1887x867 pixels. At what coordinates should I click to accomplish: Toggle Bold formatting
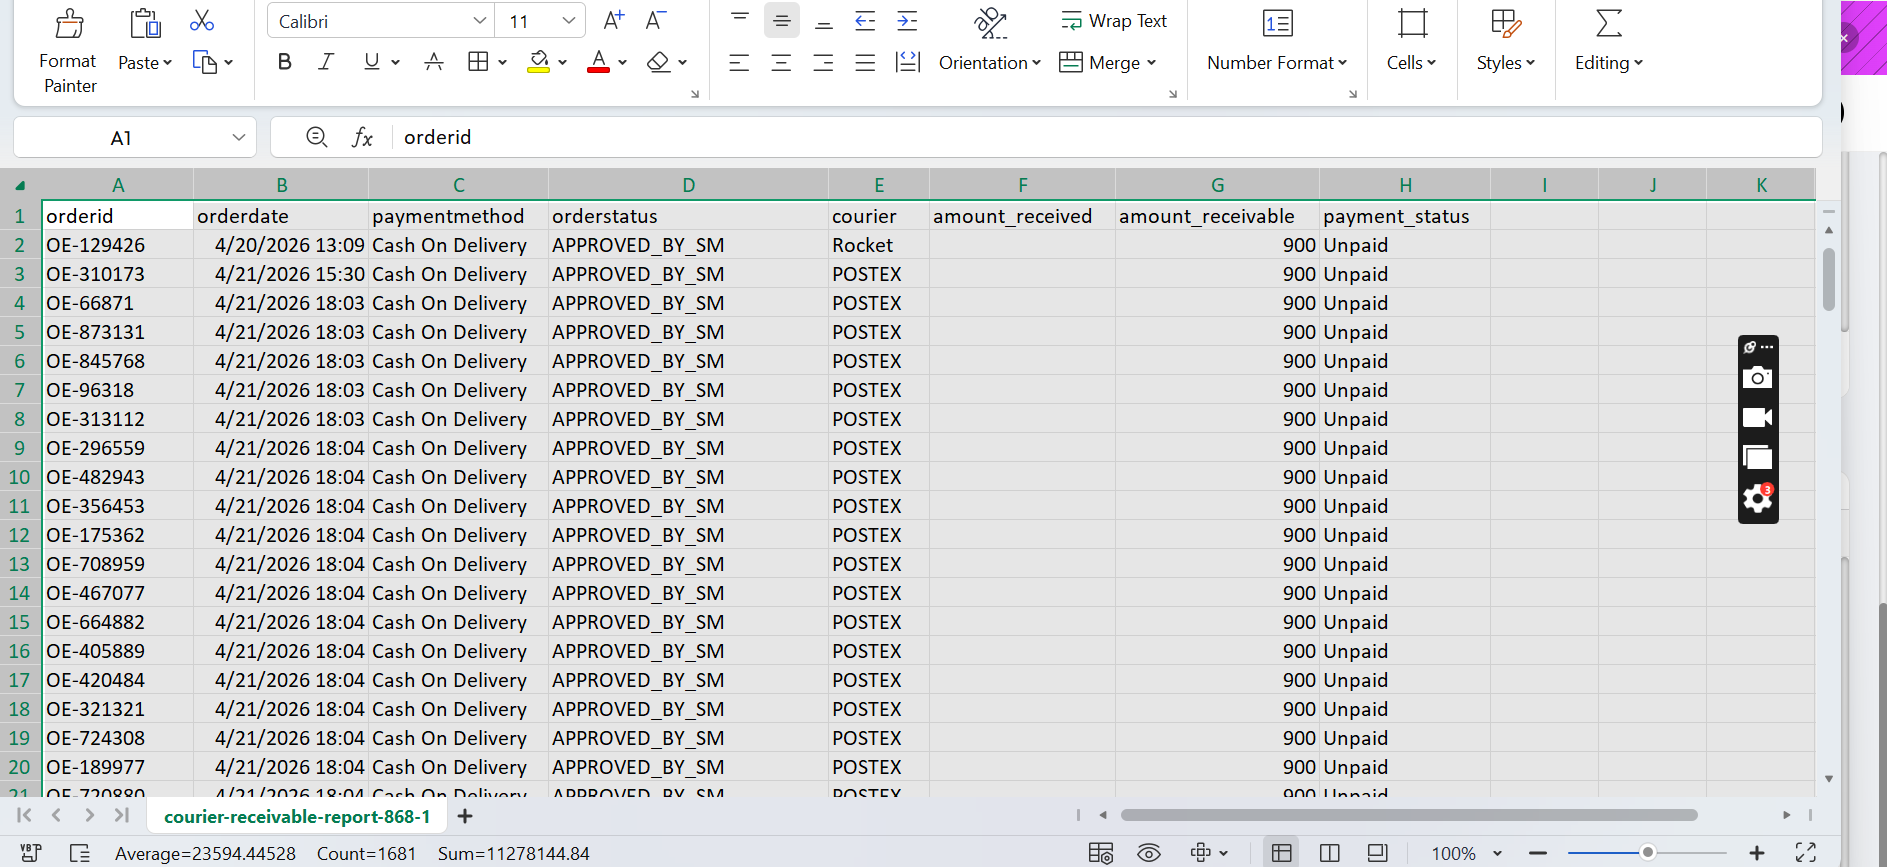[285, 62]
